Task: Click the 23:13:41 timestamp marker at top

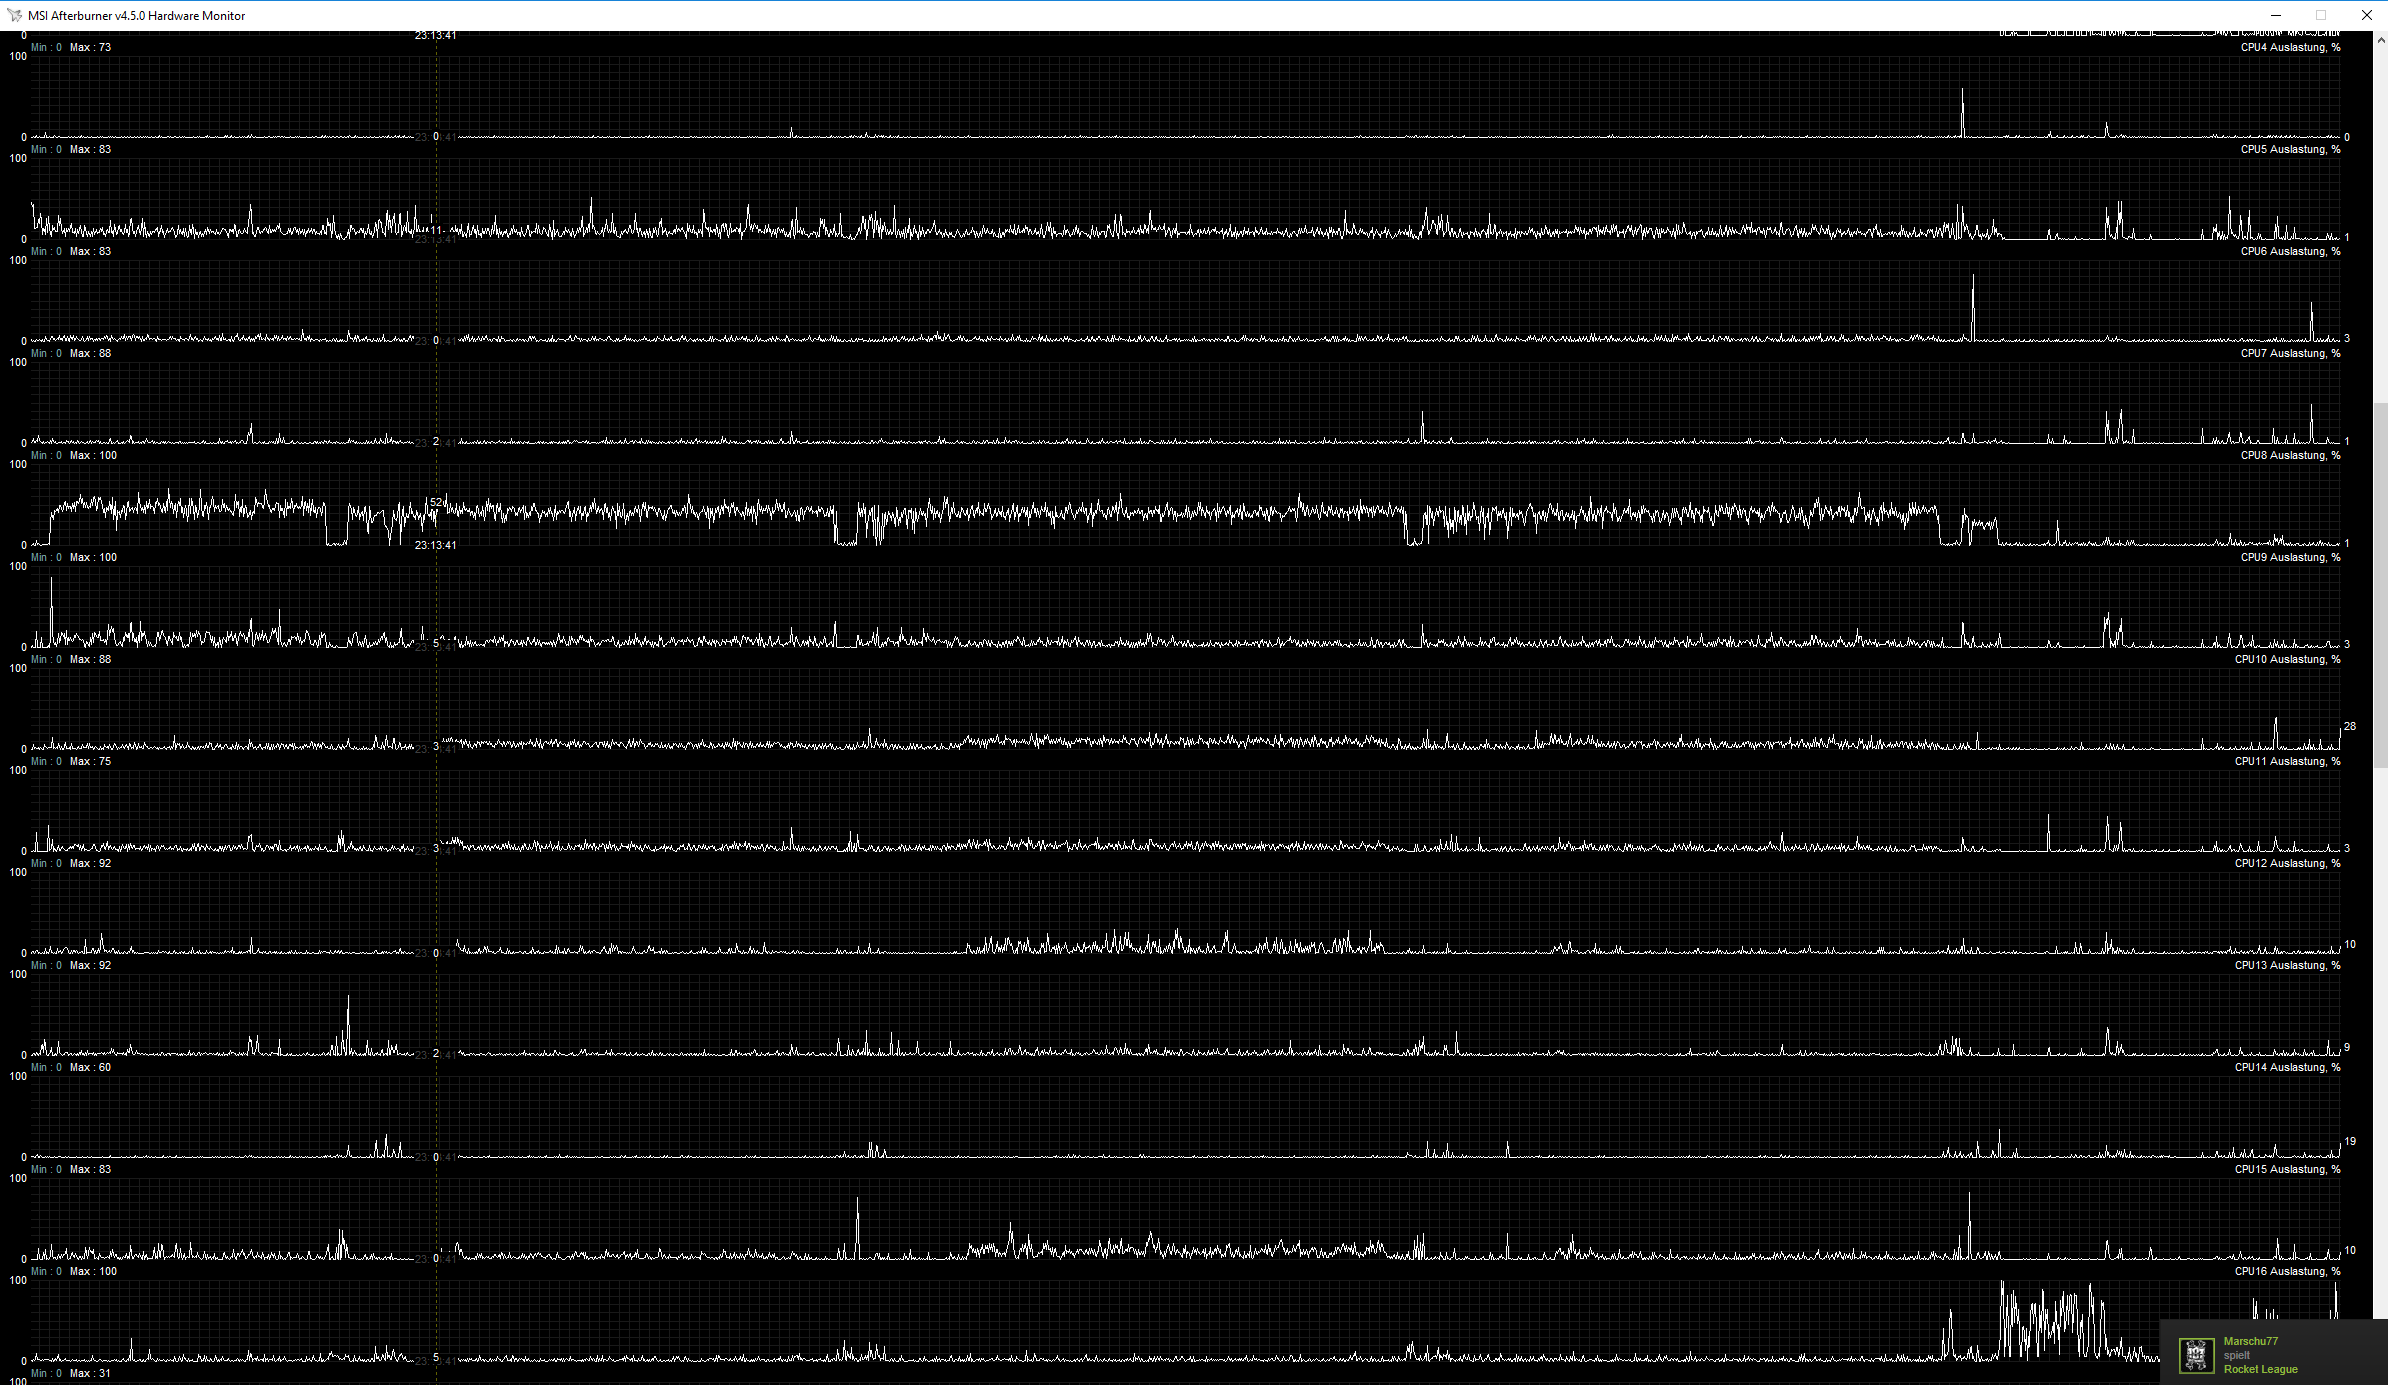Action: 435,36
